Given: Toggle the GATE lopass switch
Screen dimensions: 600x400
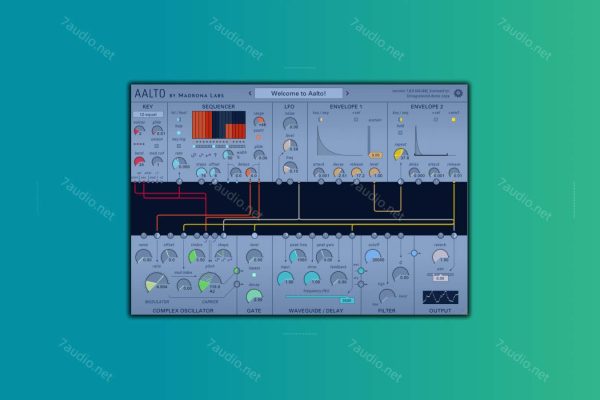Looking at the screenshot, I should 254,275.
